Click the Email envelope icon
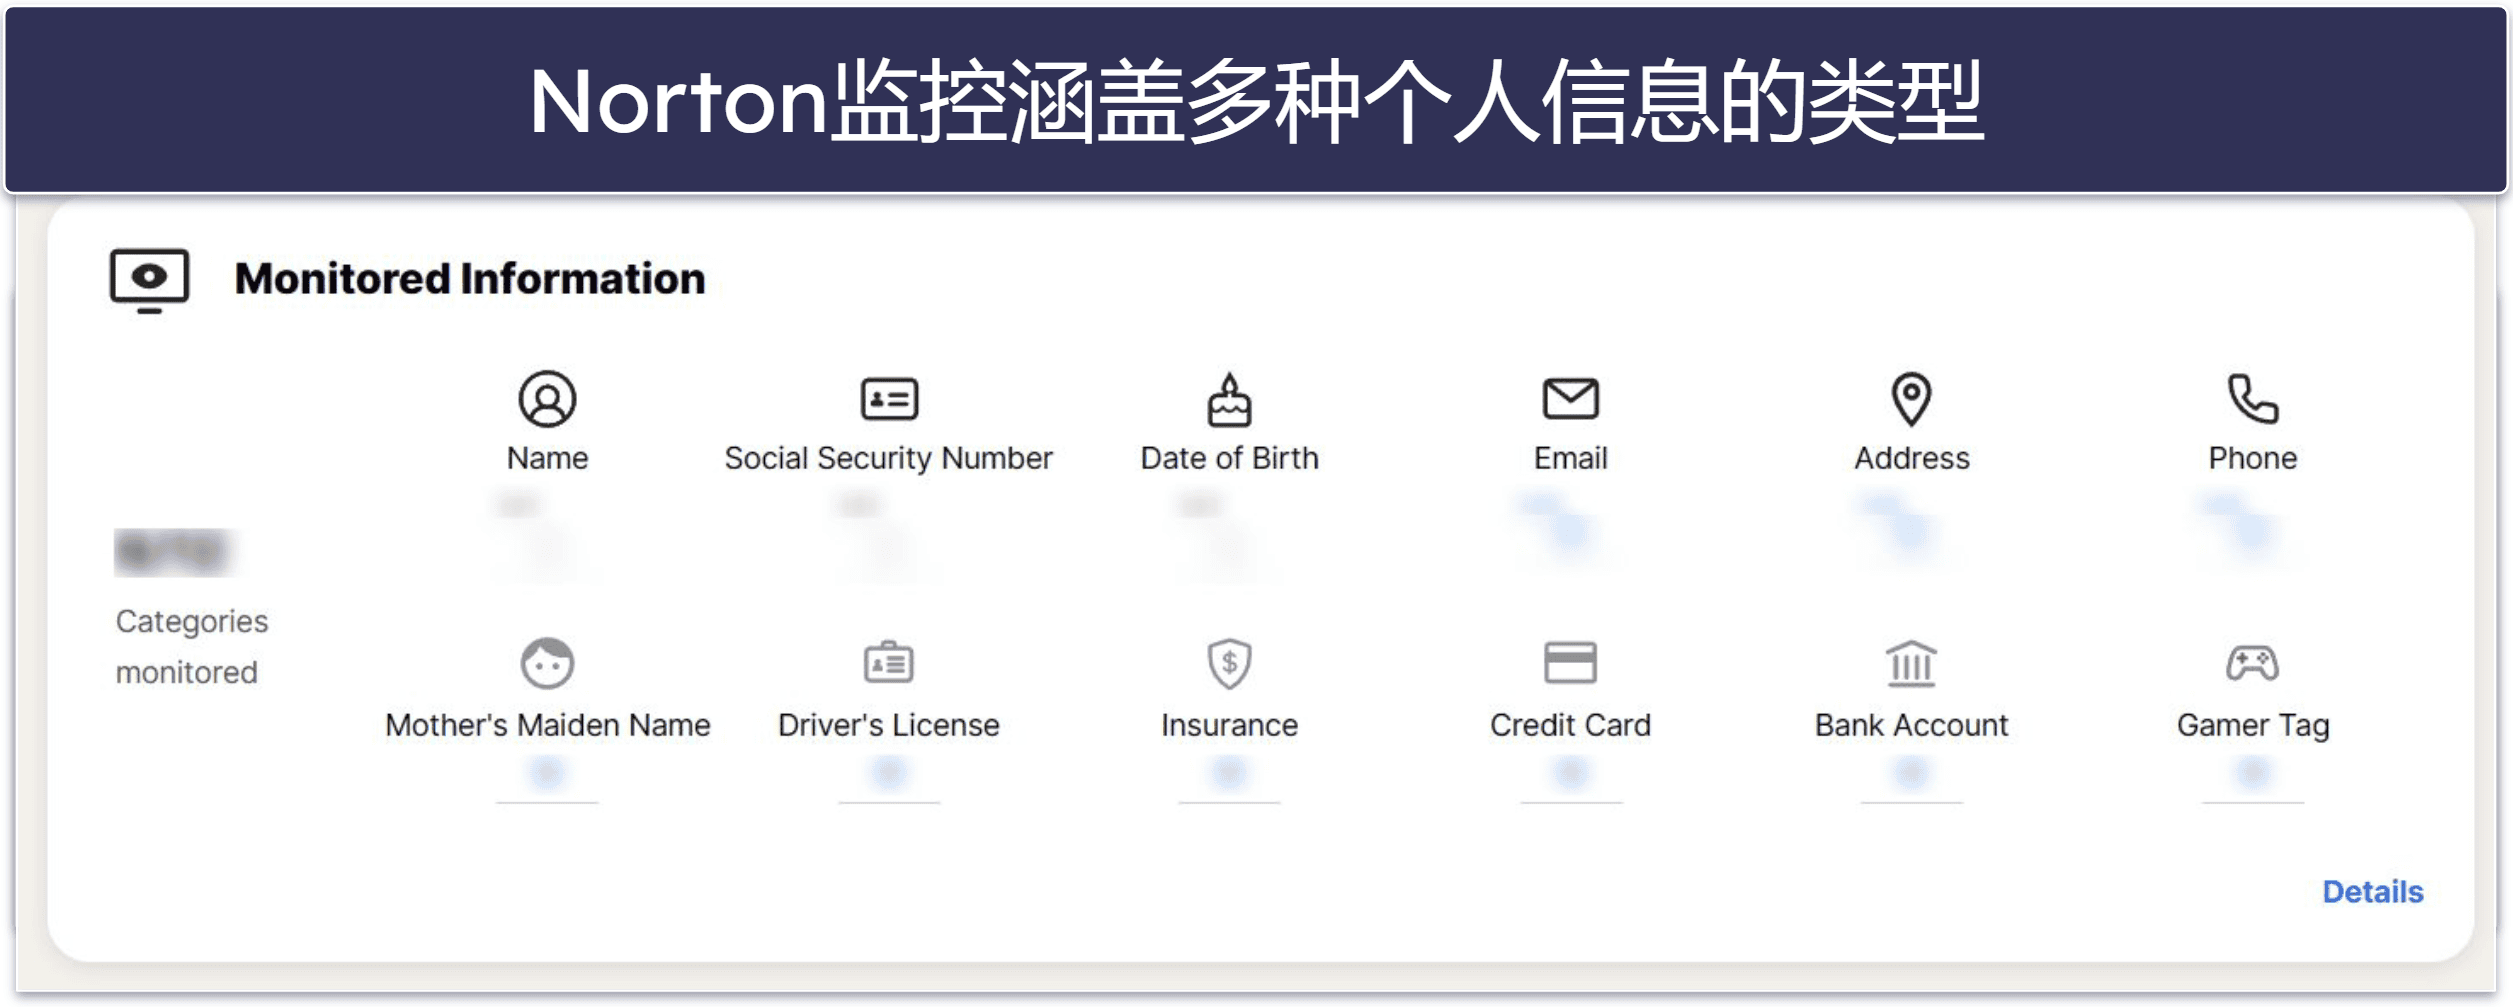 click(x=1570, y=399)
